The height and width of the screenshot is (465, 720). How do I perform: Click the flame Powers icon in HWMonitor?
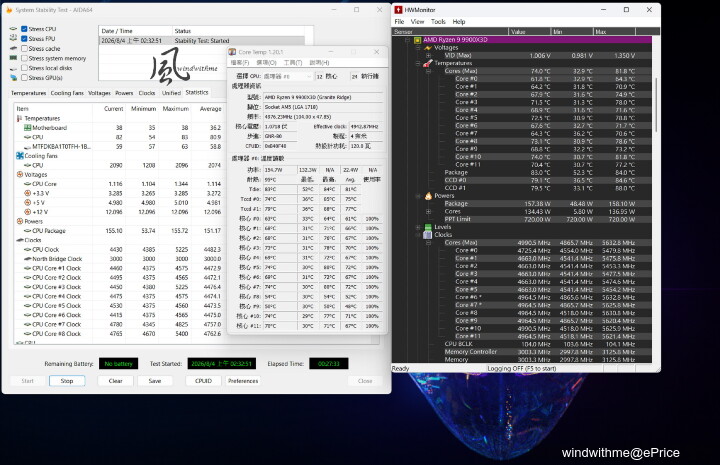[x=428, y=196]
